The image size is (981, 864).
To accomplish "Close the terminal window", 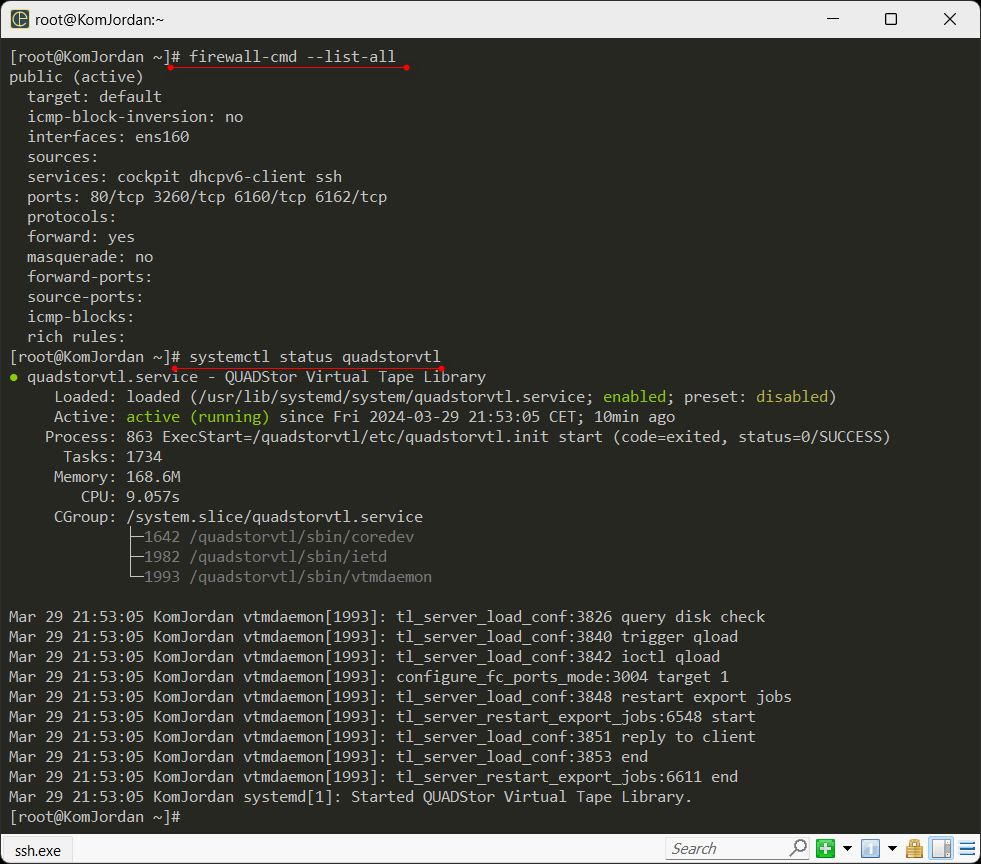I will tap(950, 19).
